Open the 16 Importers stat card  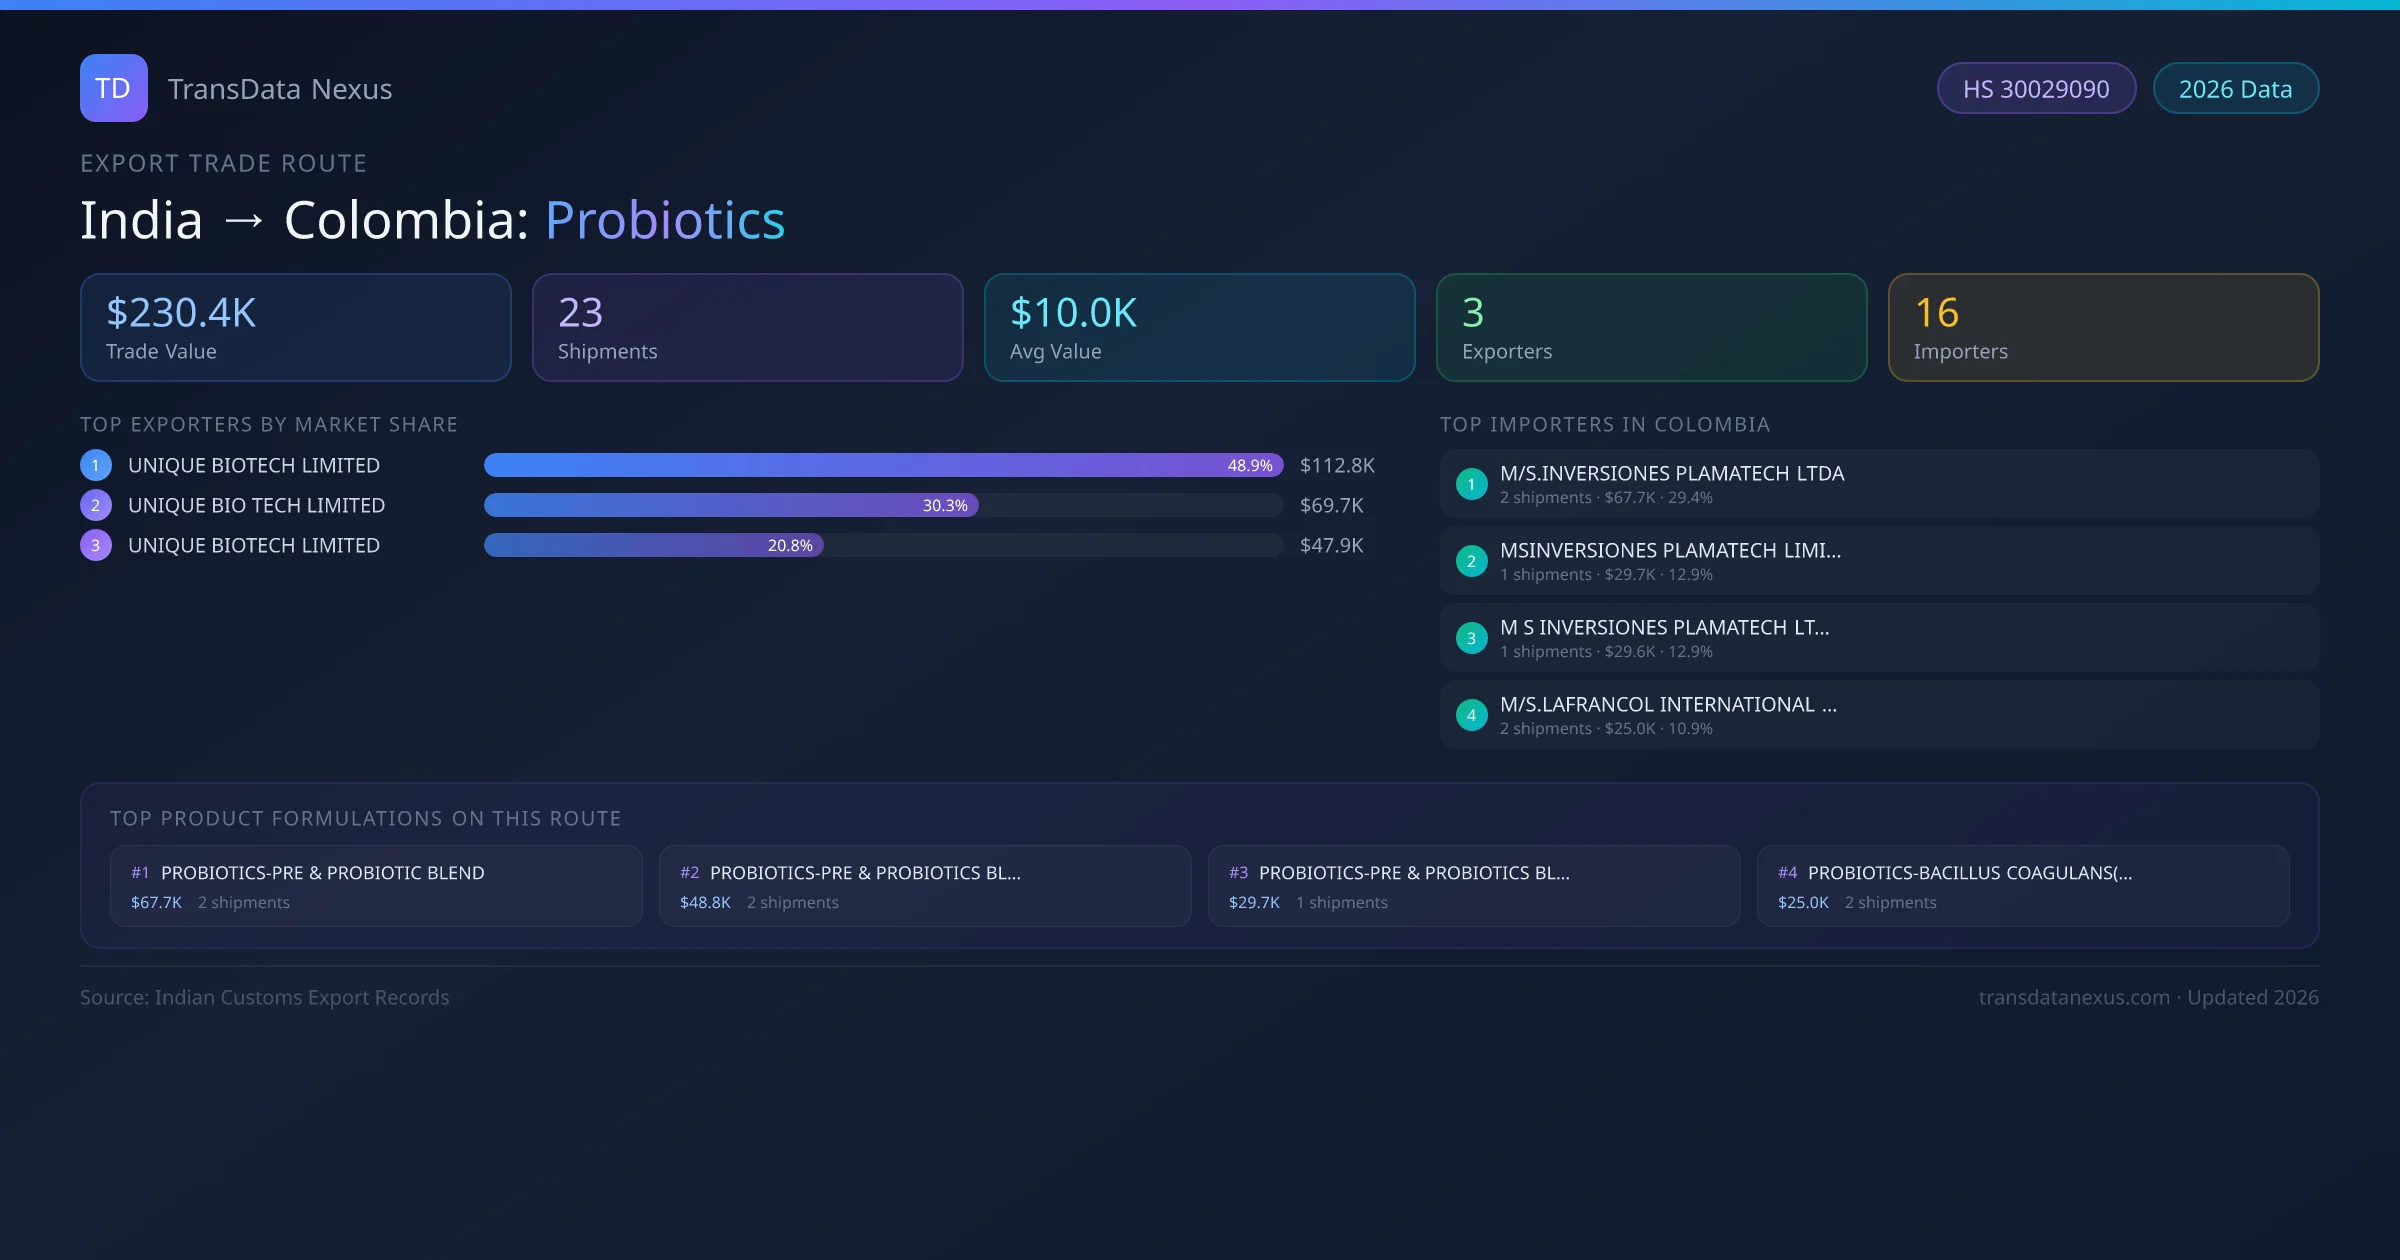pos(2102,328)
